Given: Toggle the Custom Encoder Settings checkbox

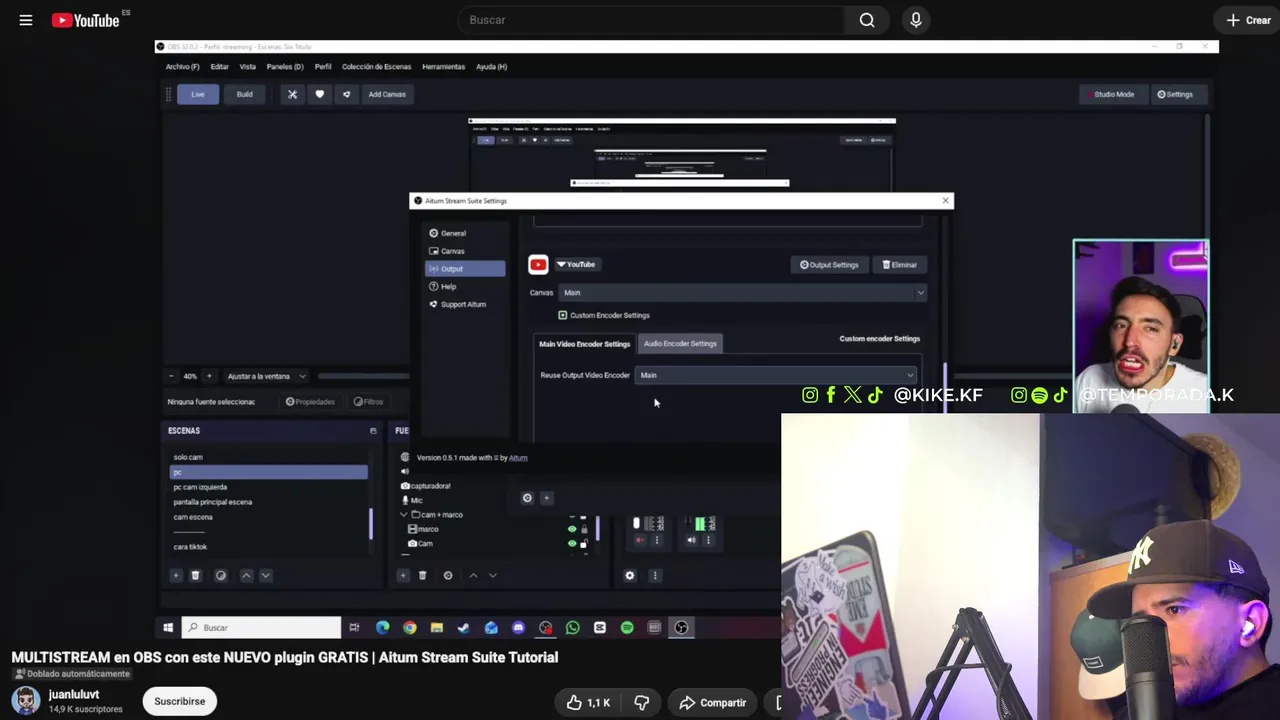Looking at the screenshot, I should coord(563,315).
